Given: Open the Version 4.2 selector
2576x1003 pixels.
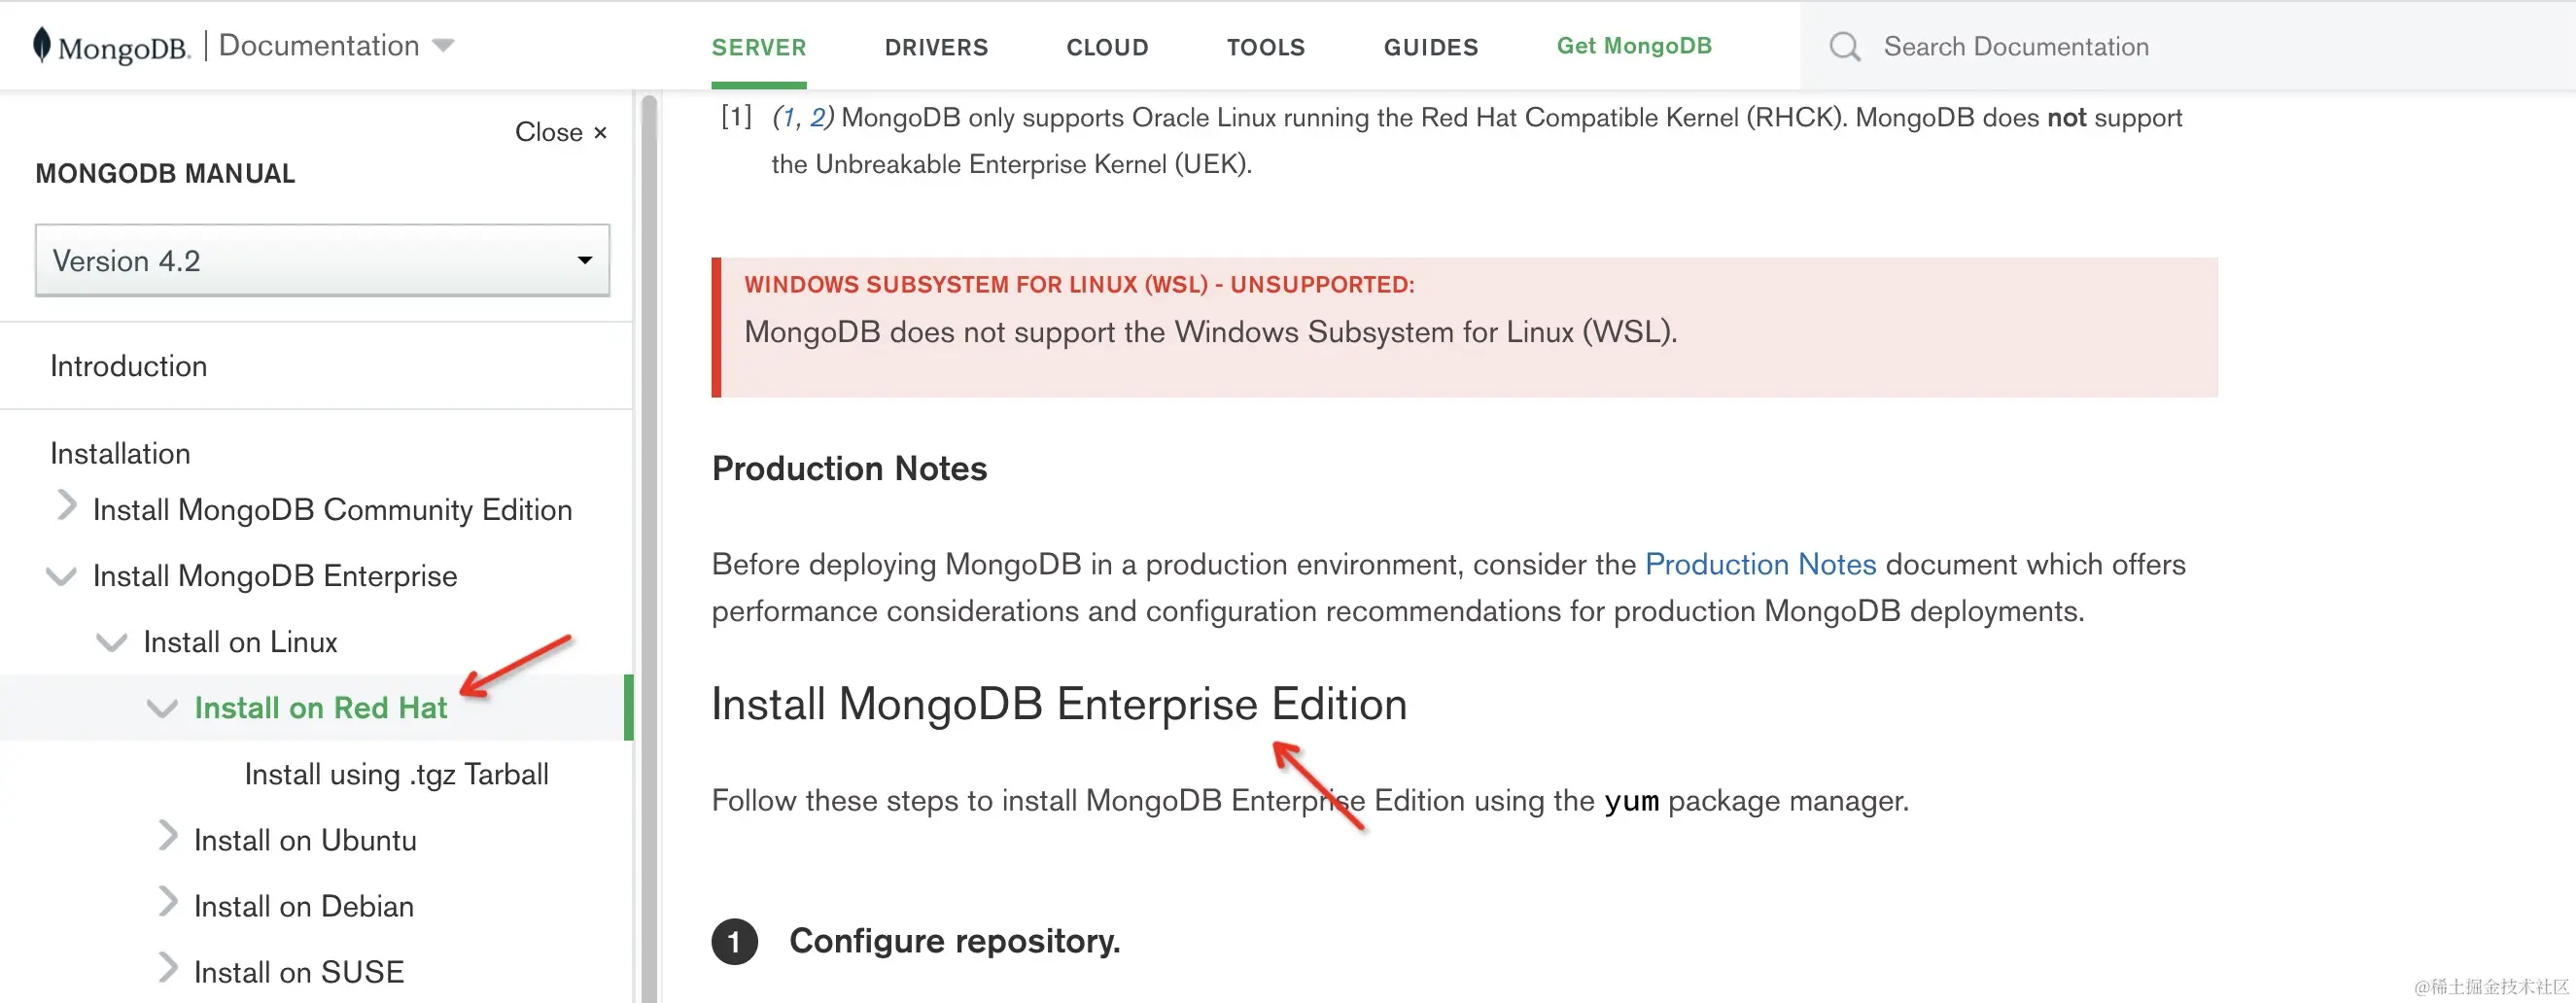Looking at the screenshot, I should [322, 261].
